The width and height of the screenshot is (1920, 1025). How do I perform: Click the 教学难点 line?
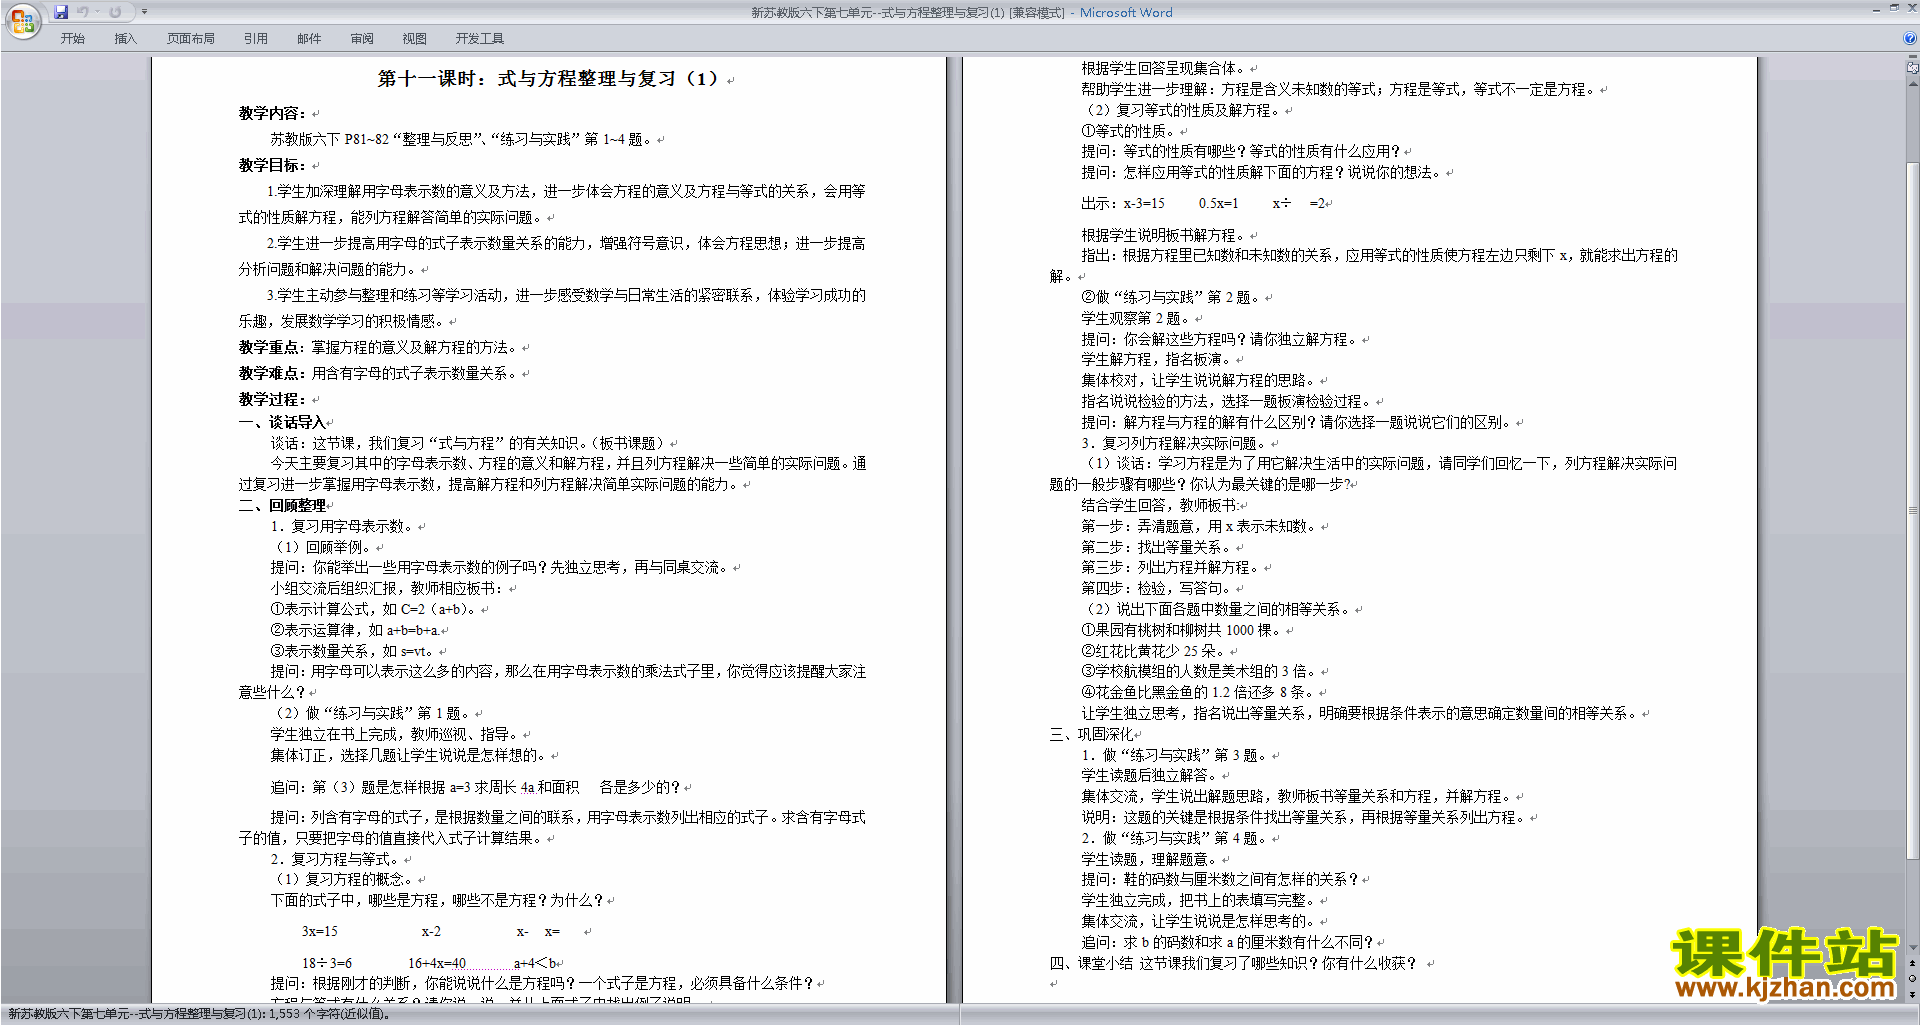(x=378, y=373)
